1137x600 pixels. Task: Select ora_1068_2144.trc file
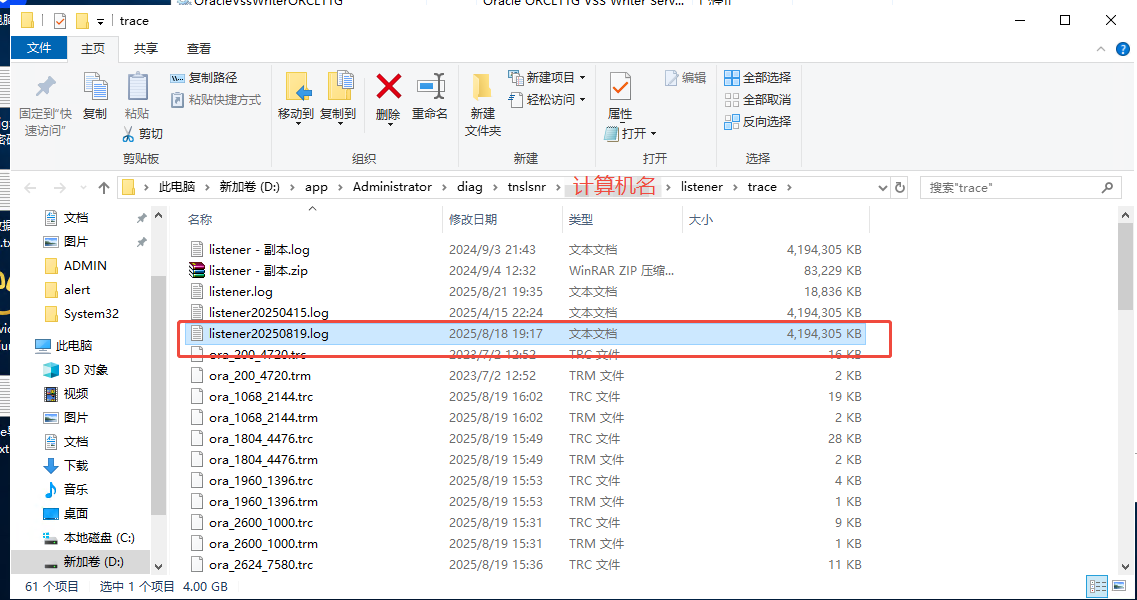pyautogui.click(x=261, y=397)
